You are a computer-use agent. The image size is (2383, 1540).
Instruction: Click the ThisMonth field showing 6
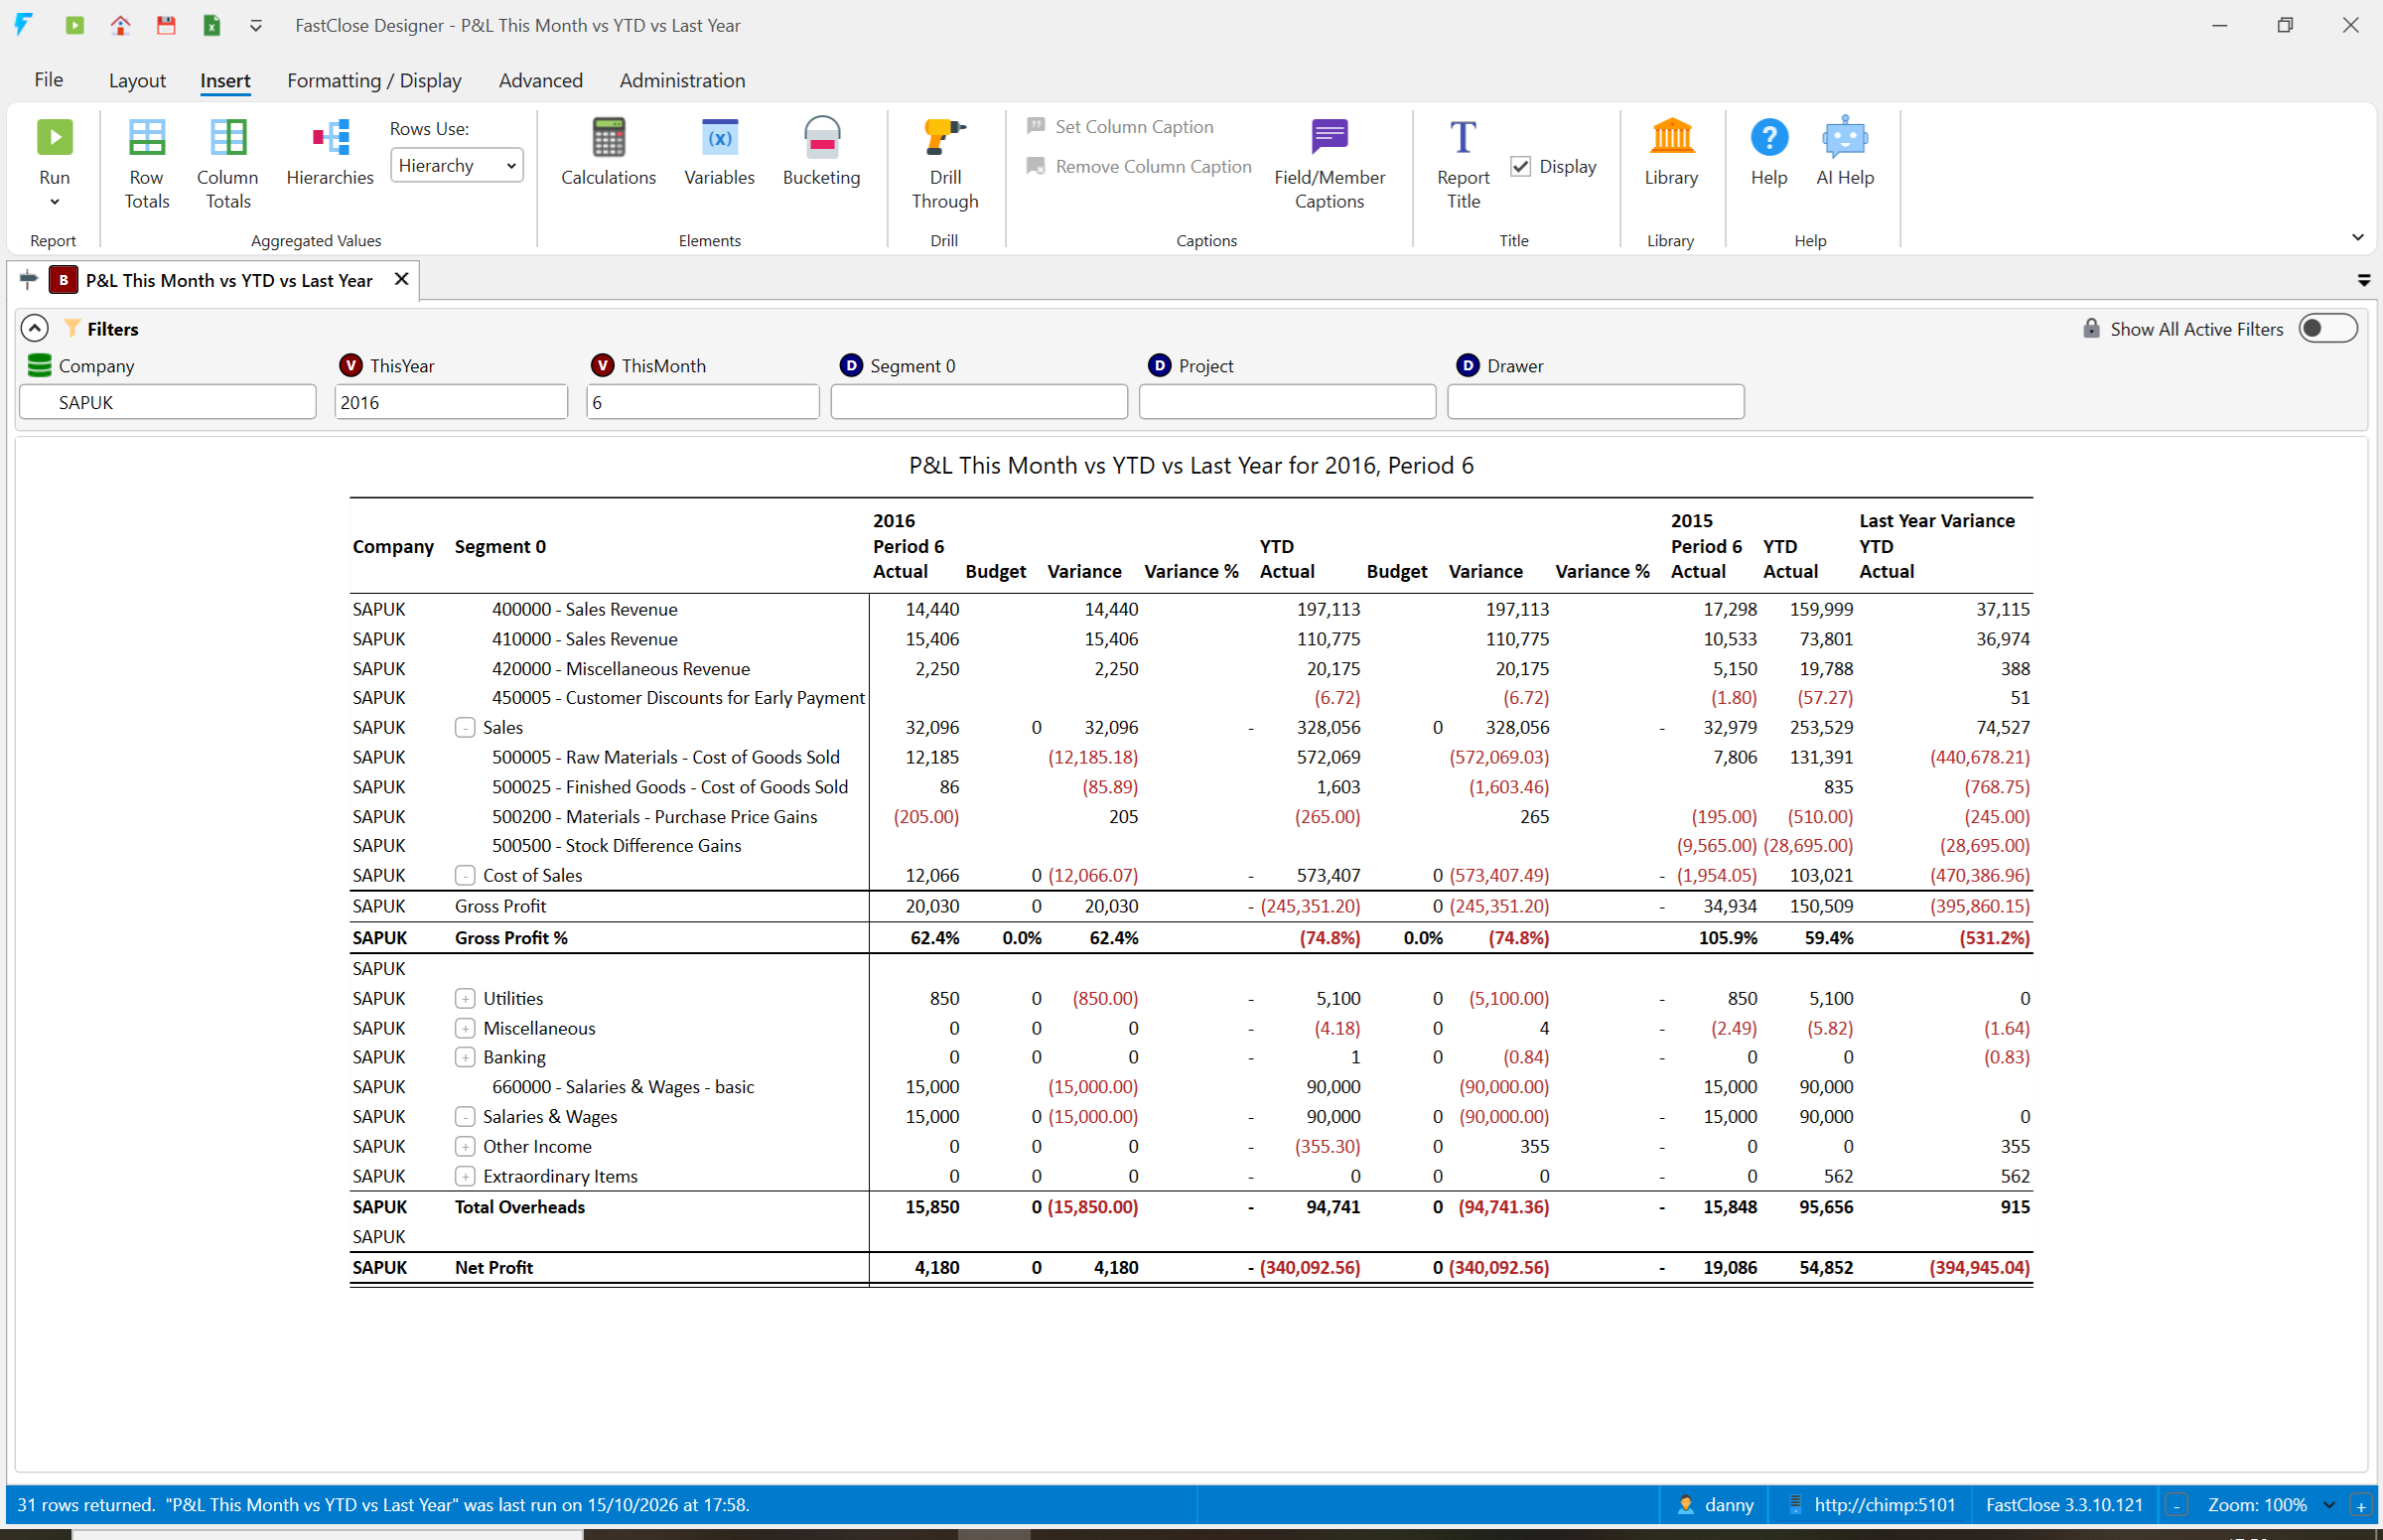click(703, 402)
